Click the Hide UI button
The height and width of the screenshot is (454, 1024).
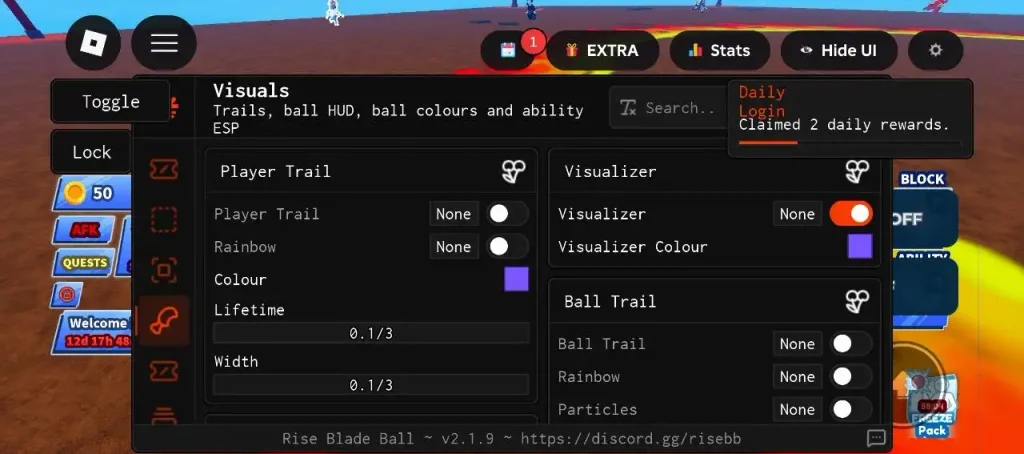[839, 50]
